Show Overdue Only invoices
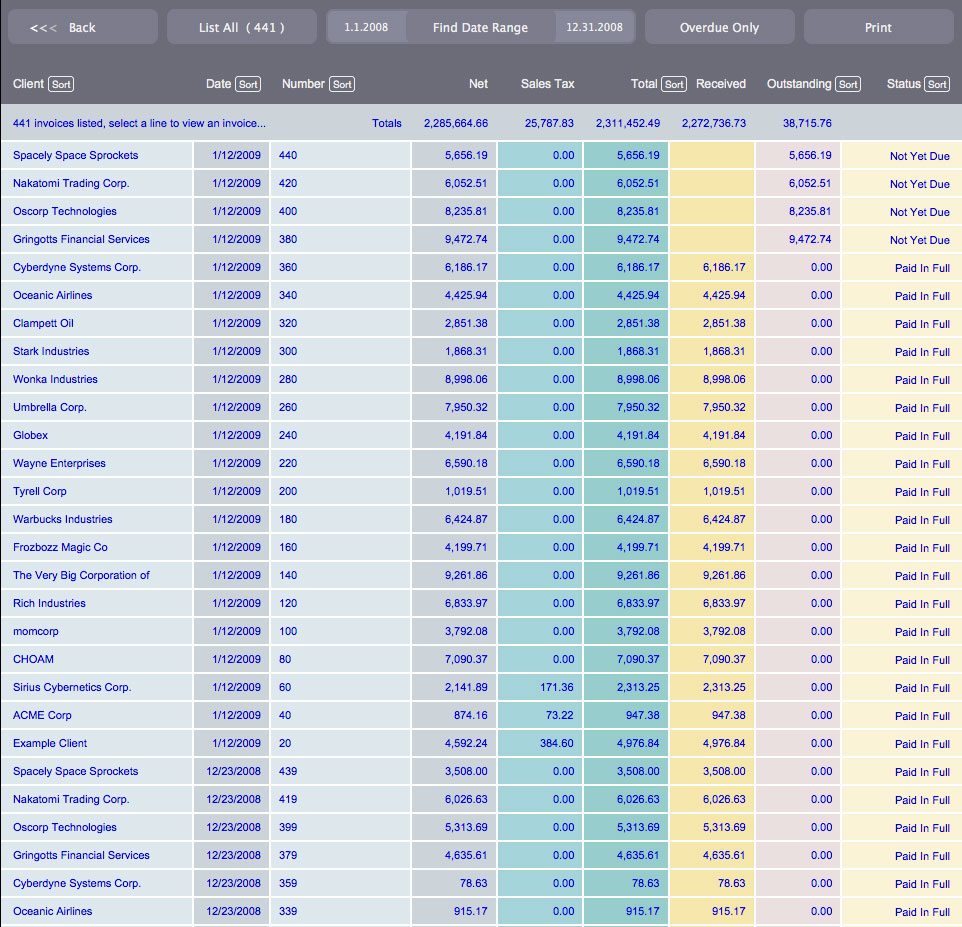962x927 pixels. pos(720,27)
